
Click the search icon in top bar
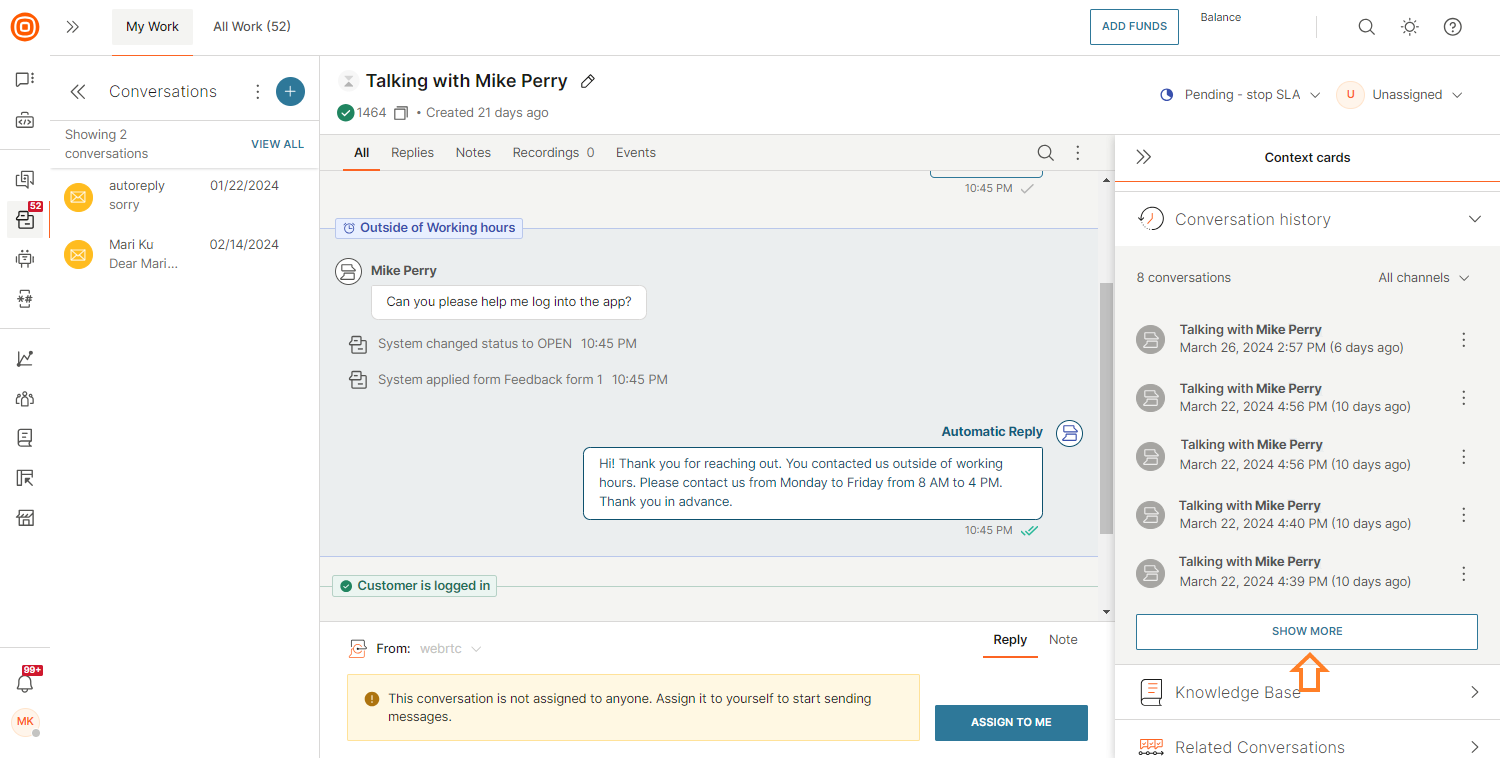[1366, 27]
